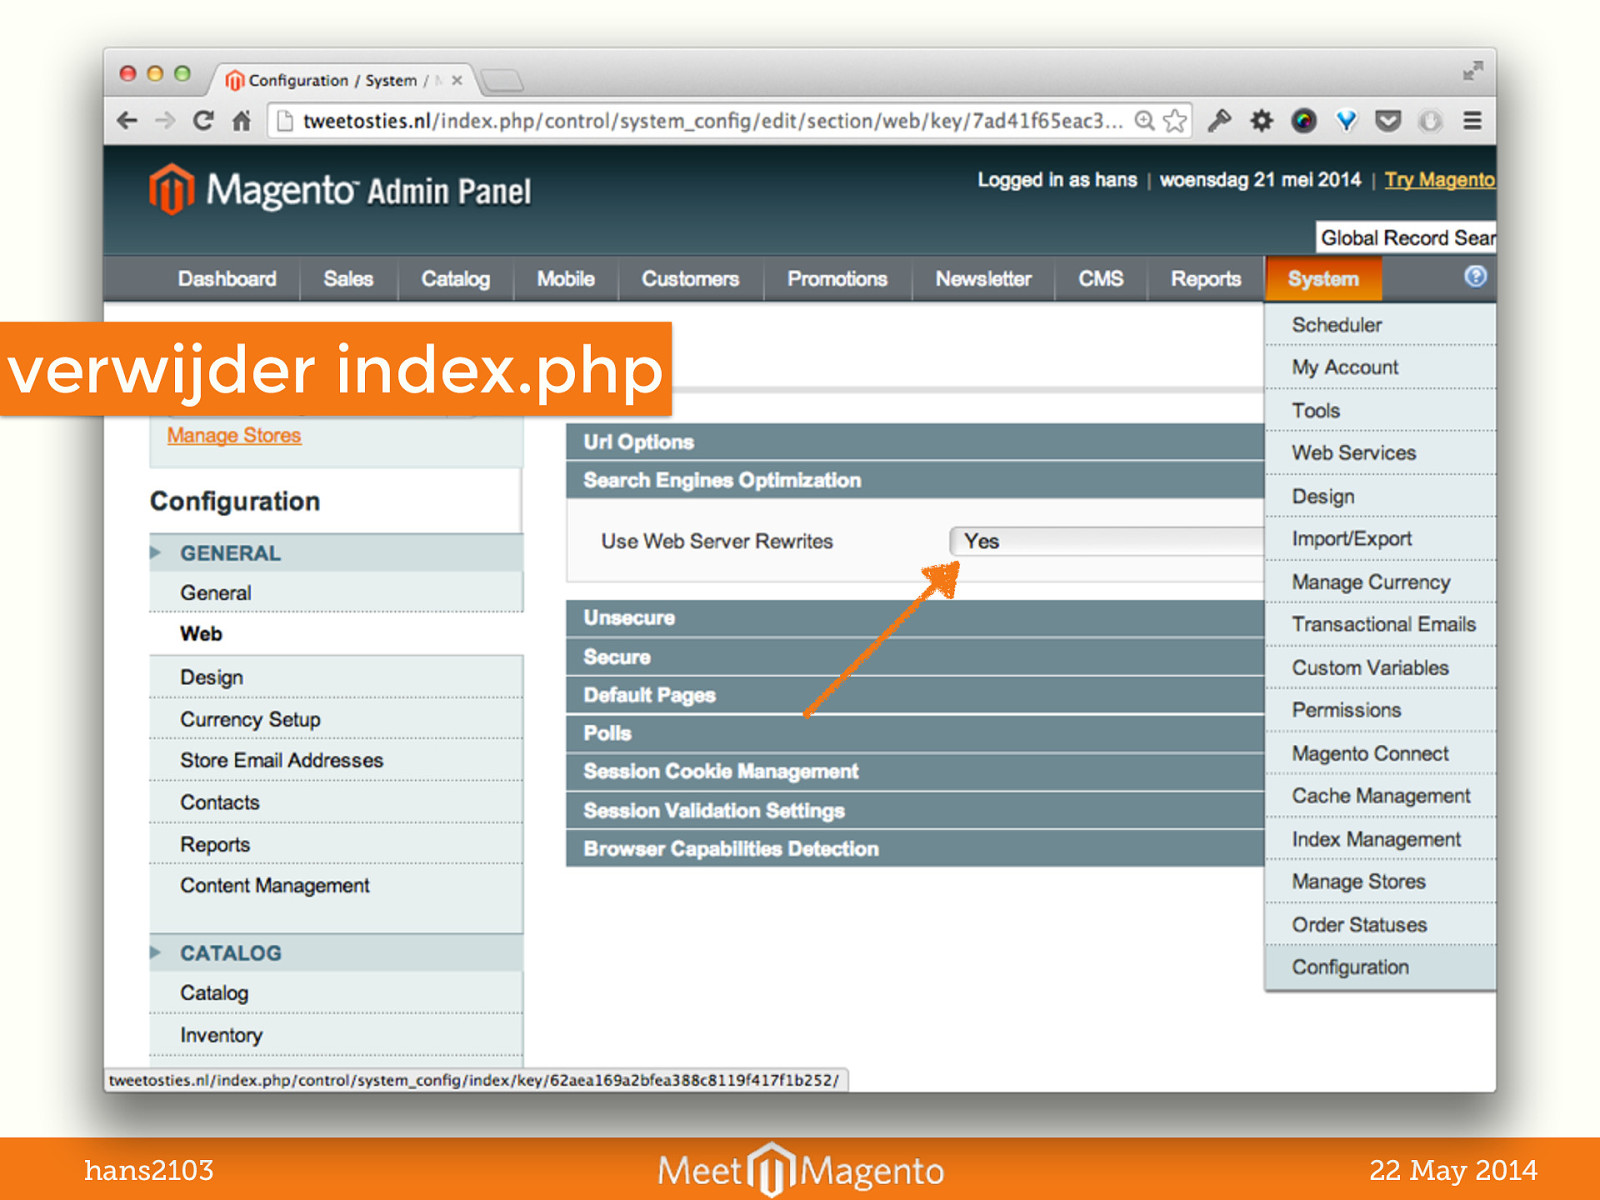Go to the browser home icon
The image size is (1600, 1200).
tap(241, 121)
